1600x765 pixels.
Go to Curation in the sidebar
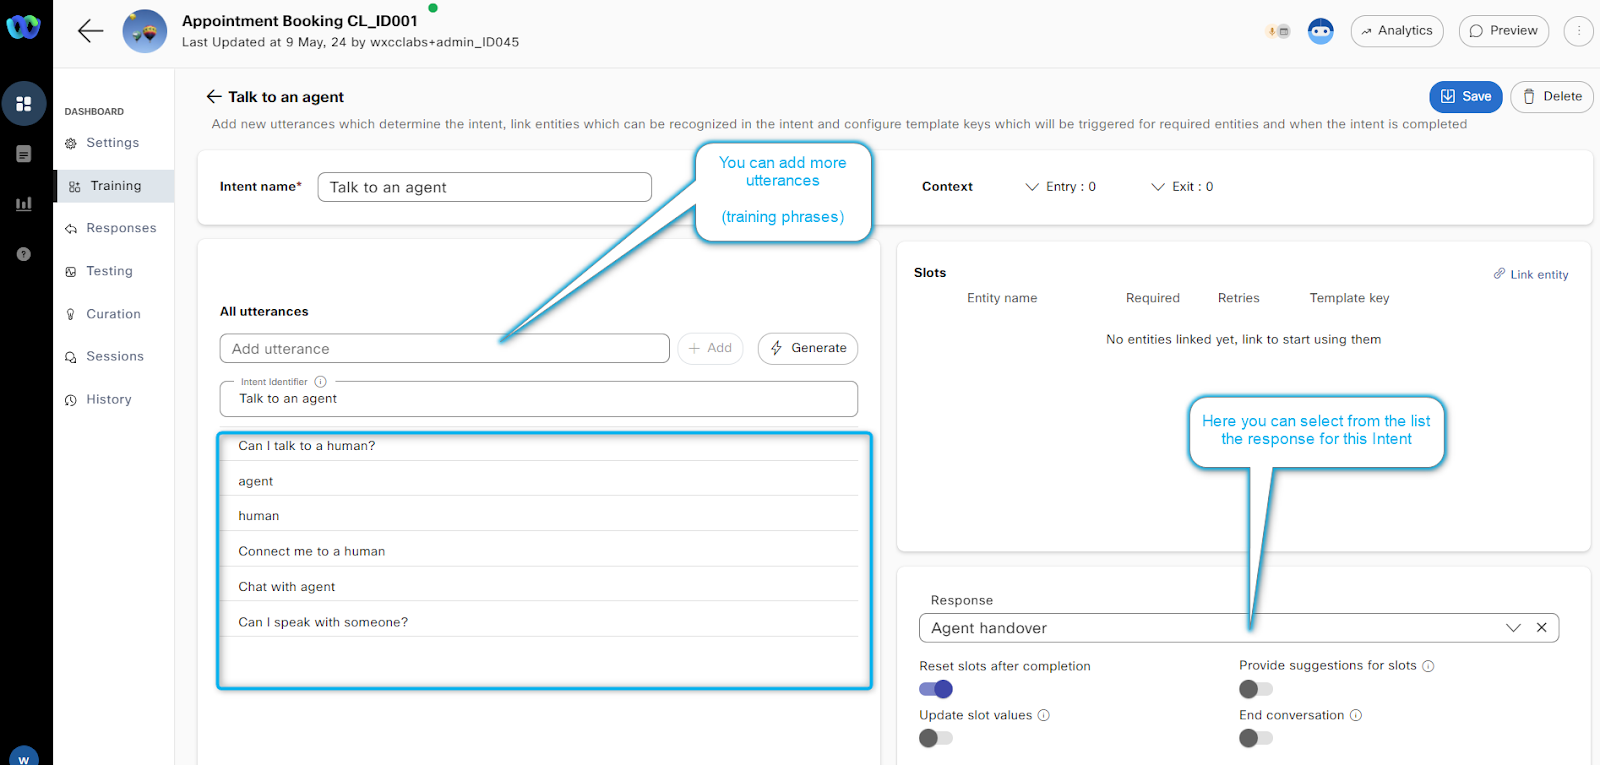[x=113, y=314]
